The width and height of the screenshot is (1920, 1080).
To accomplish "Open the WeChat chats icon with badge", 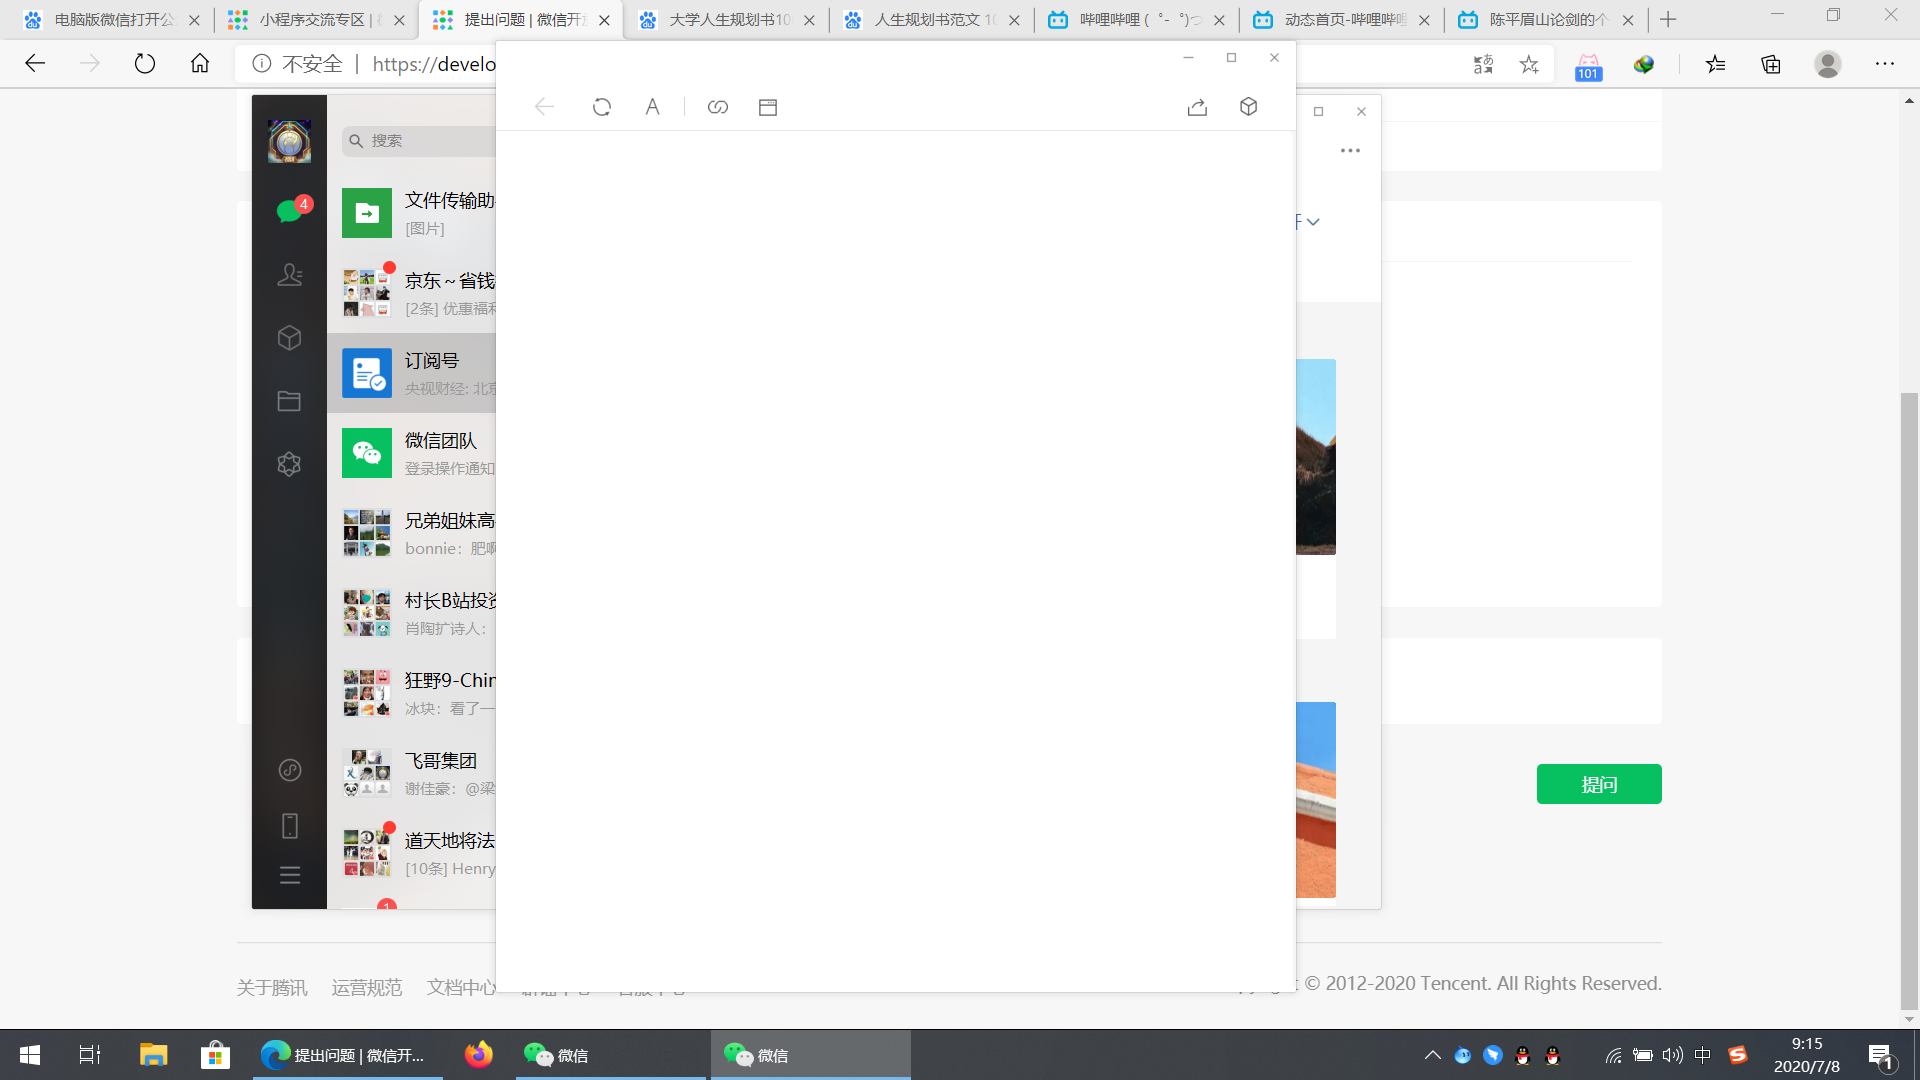I will click(x=289, y=211).
